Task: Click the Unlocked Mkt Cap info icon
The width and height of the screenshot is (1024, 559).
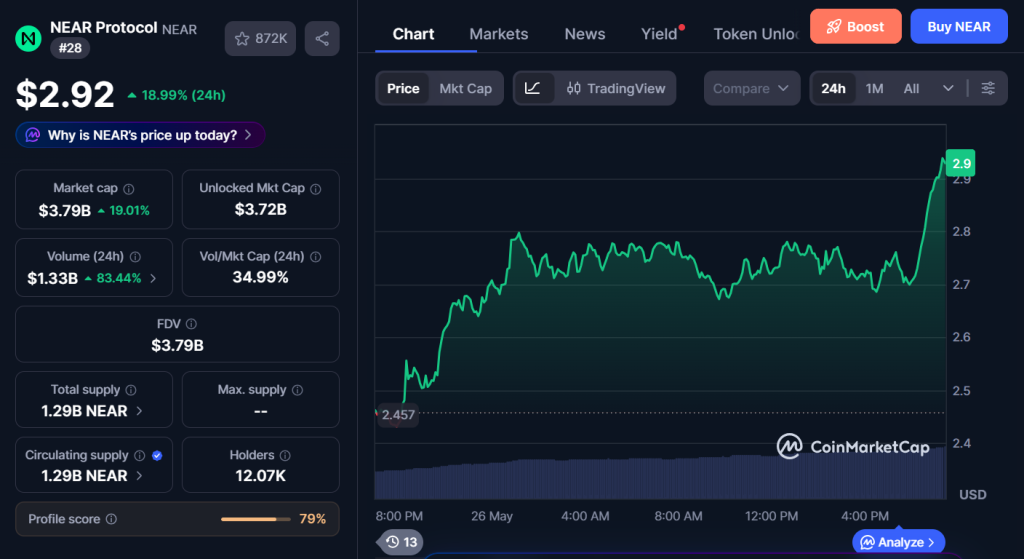Action: click(x=315, y=189)
